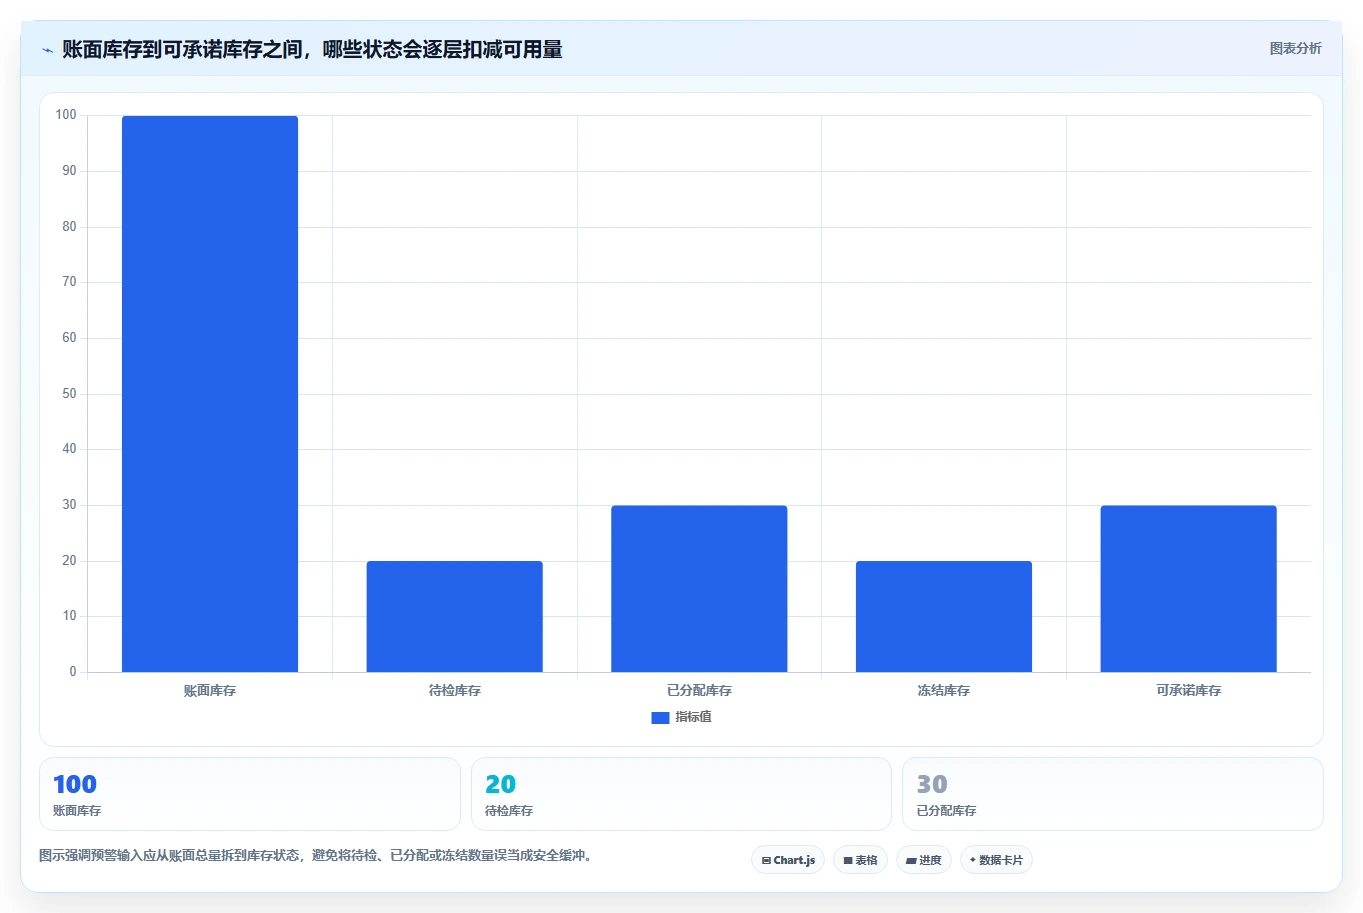The height and width of the screenshot is (913, 1363).
Task: Click the 待检库存 x-axis label
Action: coord(454,691)
